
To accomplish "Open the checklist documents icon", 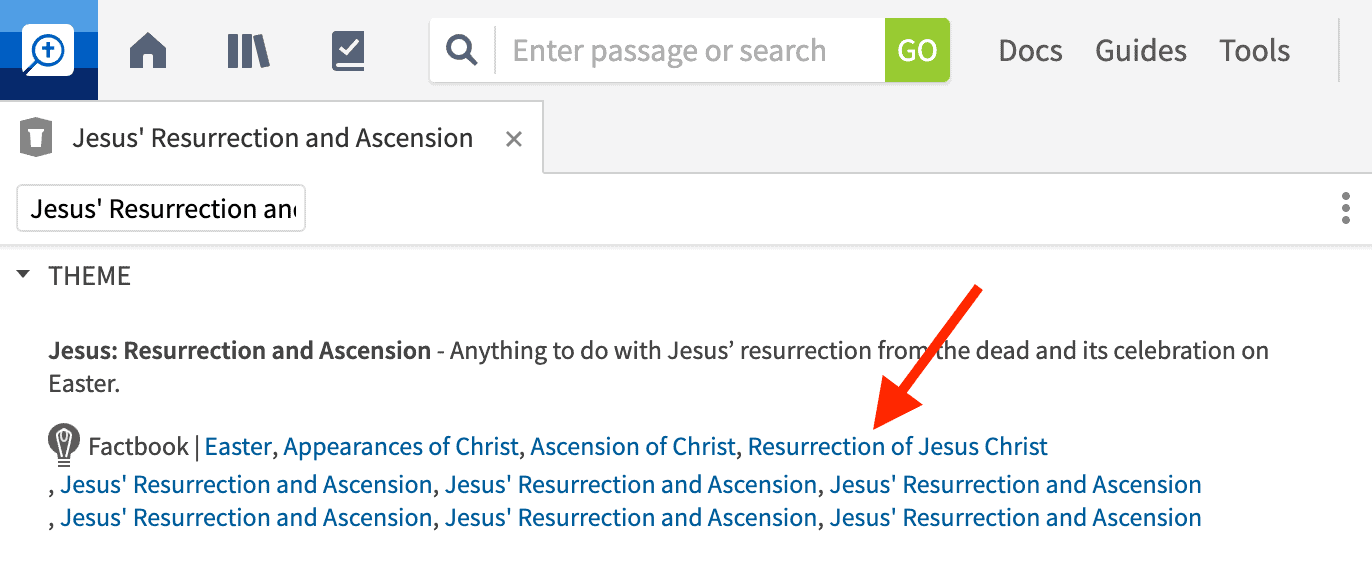I will coord(348,50).
